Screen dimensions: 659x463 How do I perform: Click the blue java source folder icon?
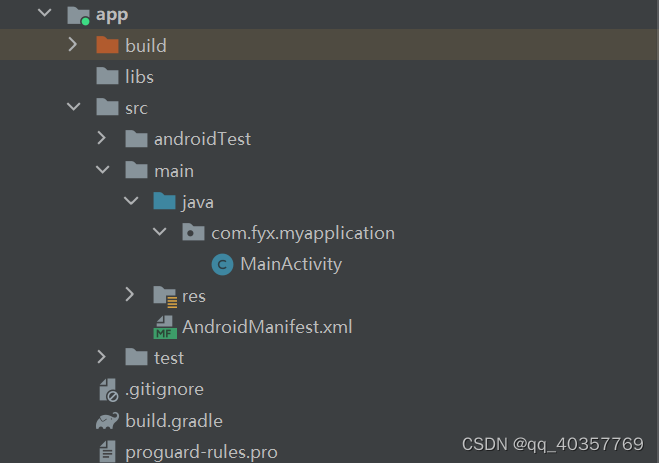tap(164, 201)
